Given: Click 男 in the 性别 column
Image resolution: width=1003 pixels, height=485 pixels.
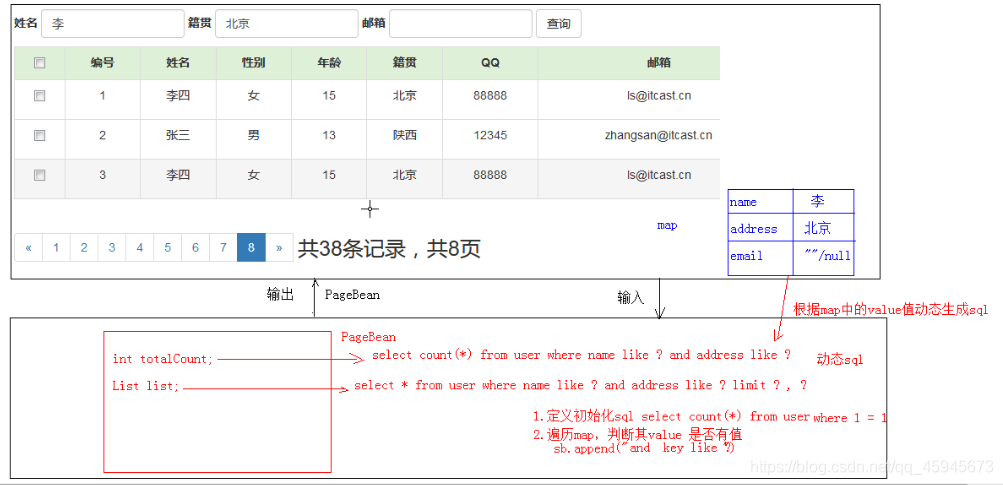Looking at the screenshot, I should 253,136.
